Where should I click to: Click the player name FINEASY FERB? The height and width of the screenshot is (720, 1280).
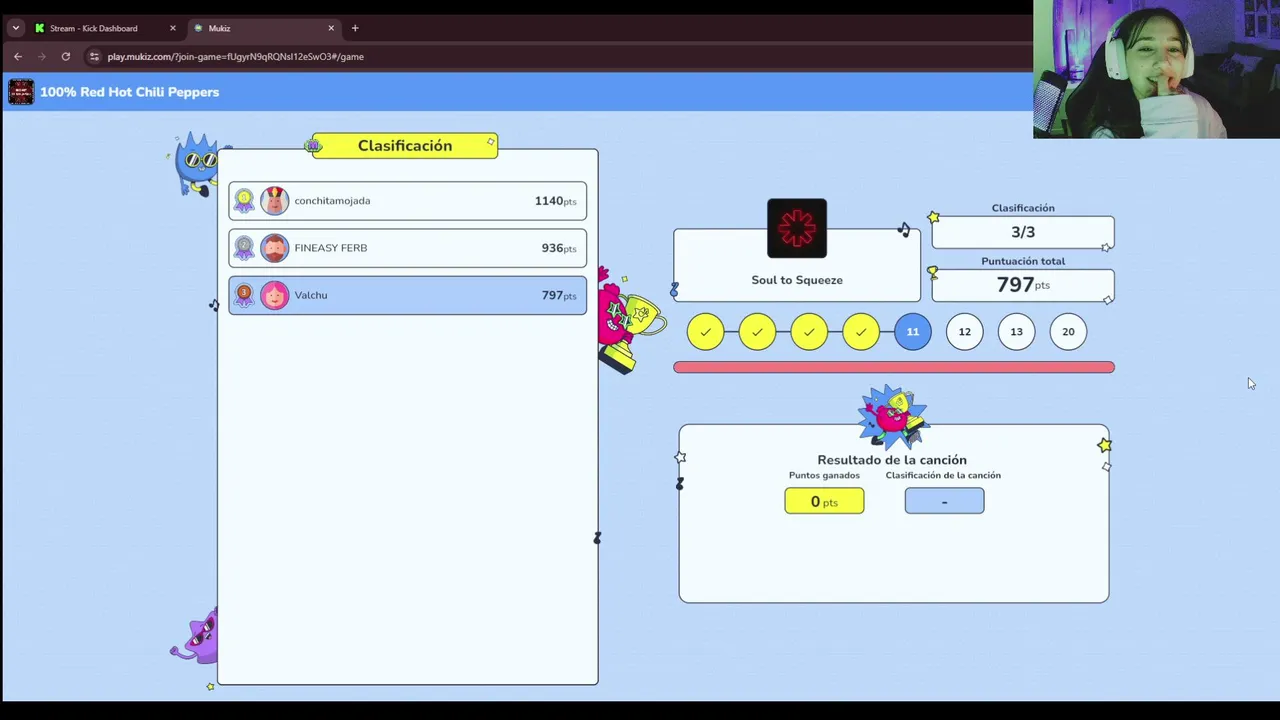point(330,248)
